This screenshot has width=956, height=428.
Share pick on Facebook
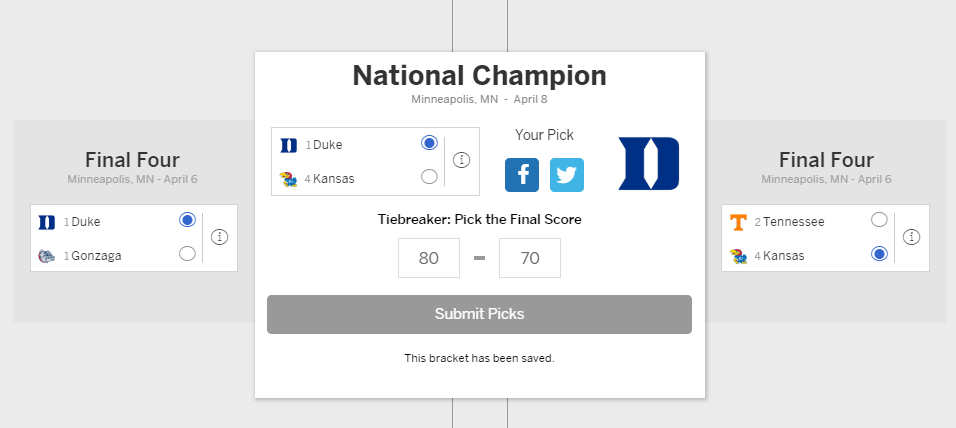pyautogui.click(x=522, y=175)
